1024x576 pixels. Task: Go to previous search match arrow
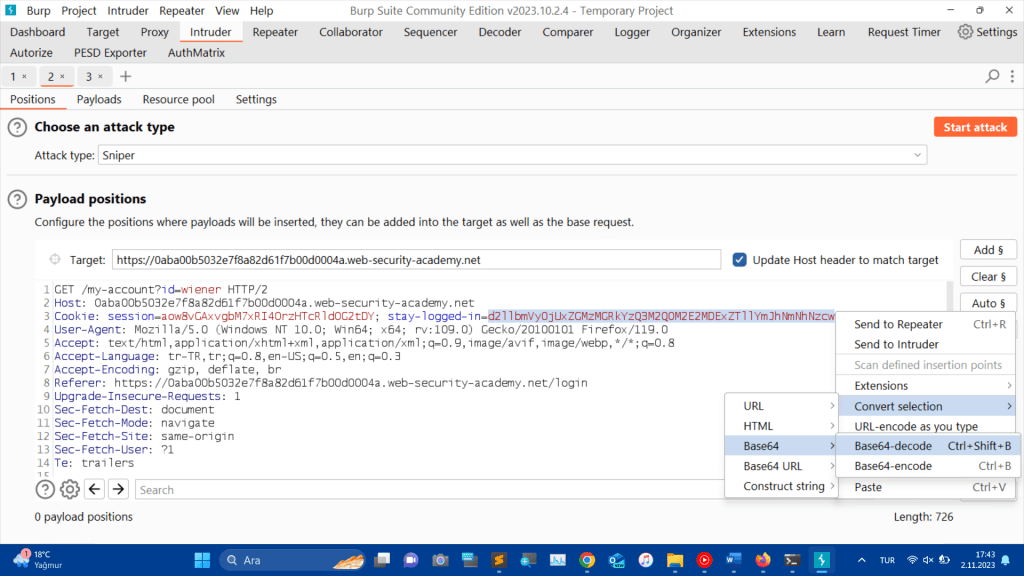[x=95, y=489]
